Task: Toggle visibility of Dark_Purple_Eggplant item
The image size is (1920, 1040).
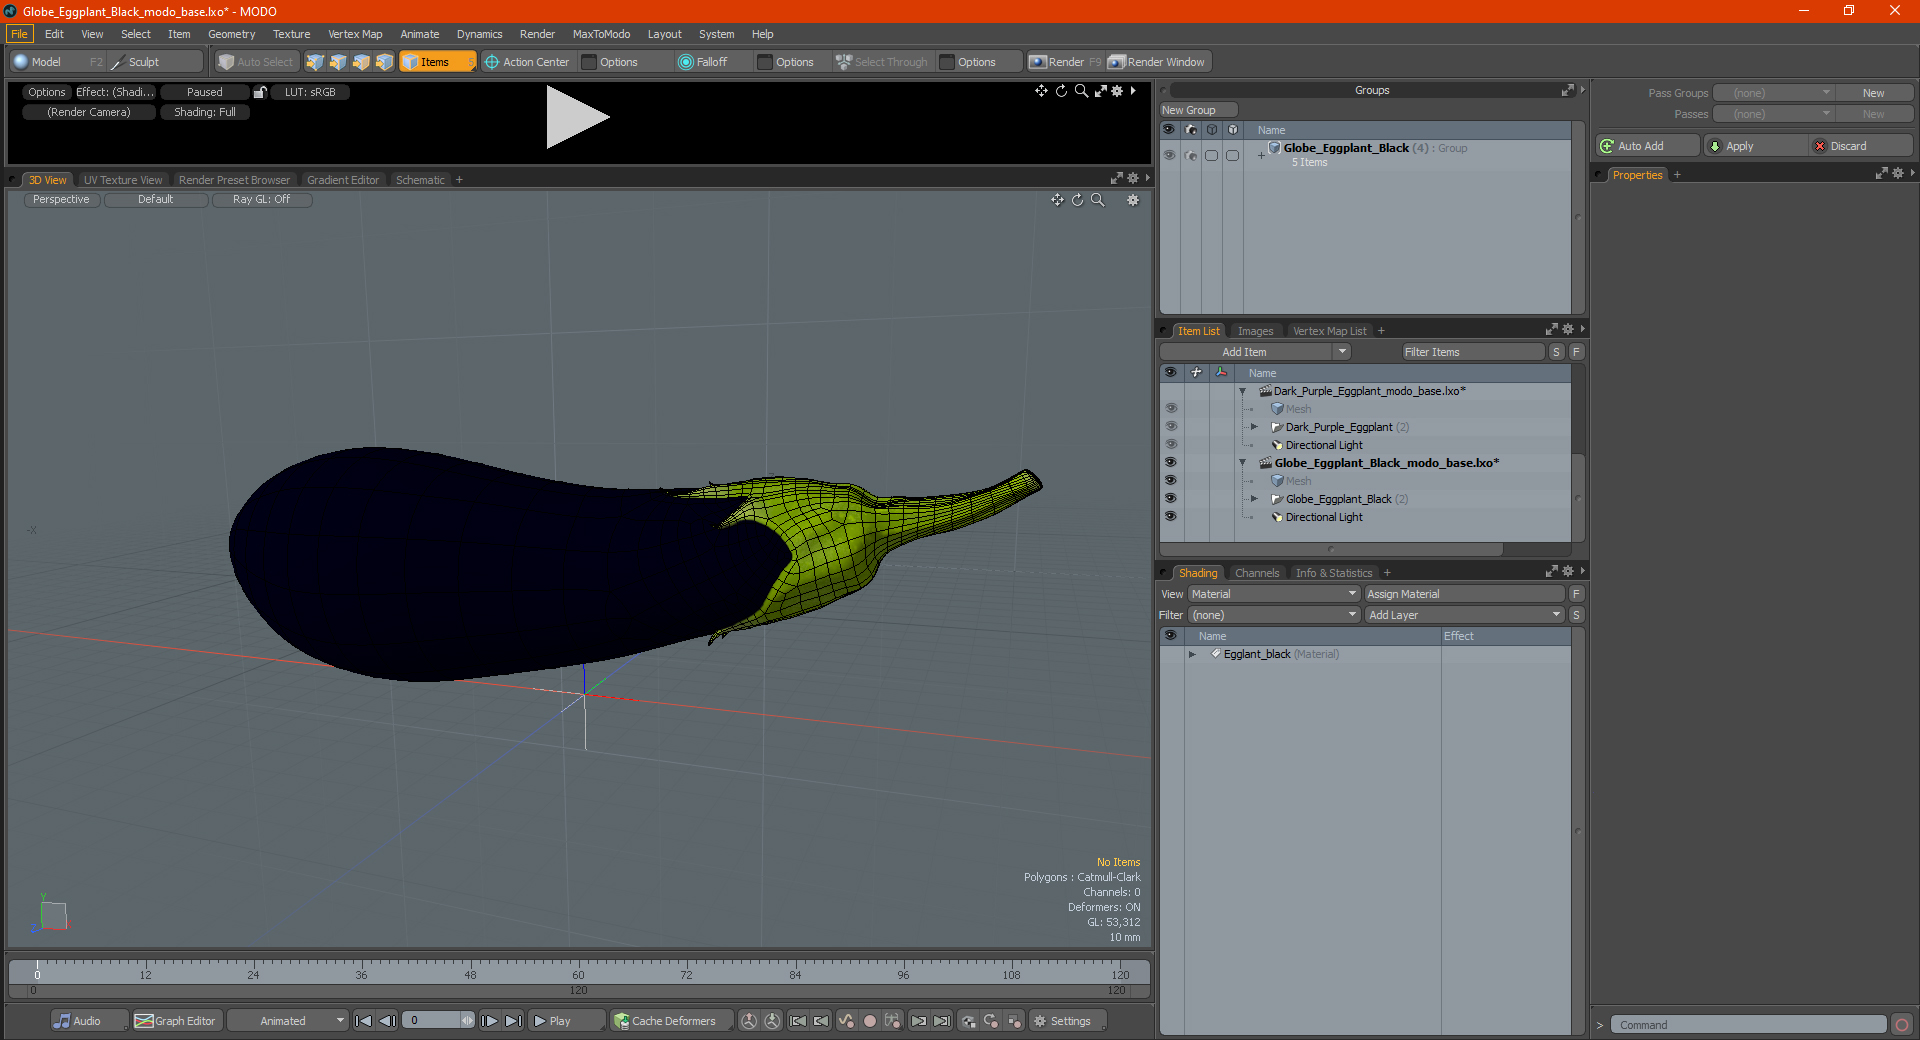Action: pyautogui.click(x=1170, y=427)
